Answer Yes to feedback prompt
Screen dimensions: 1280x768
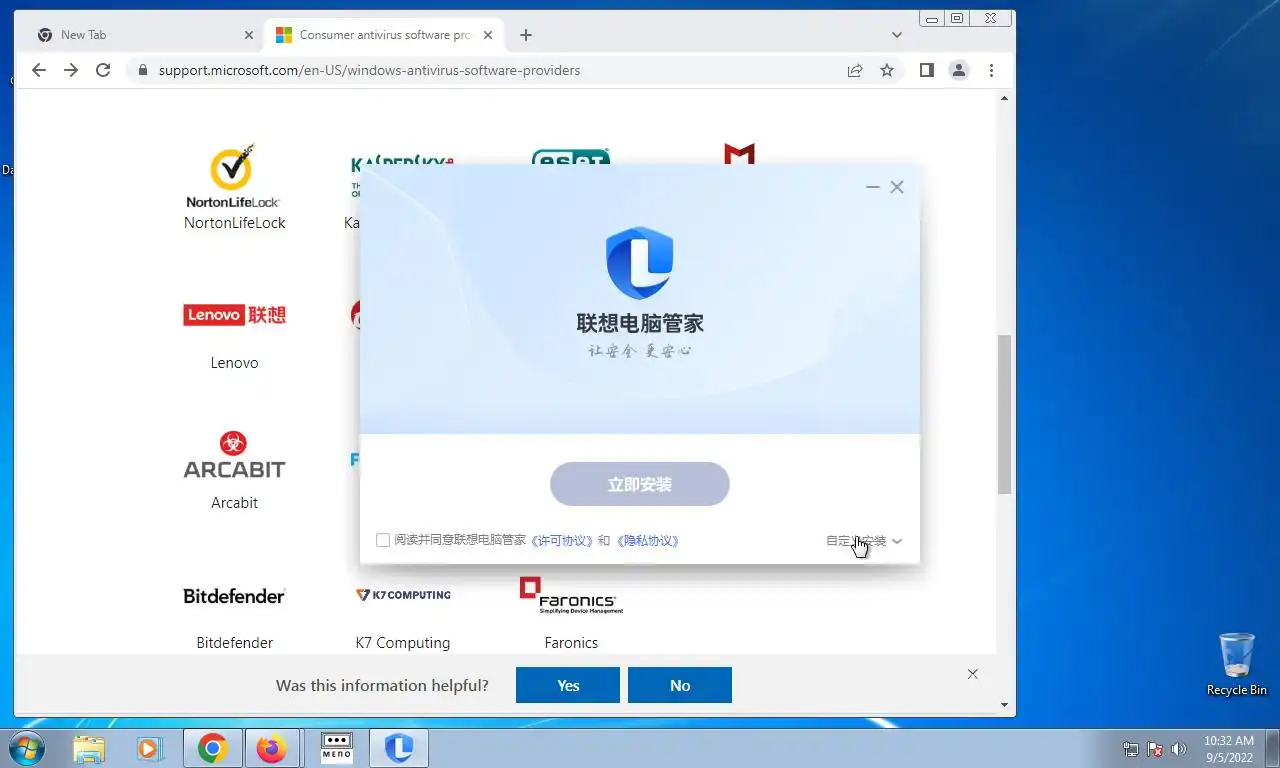(x=568, y=685)
